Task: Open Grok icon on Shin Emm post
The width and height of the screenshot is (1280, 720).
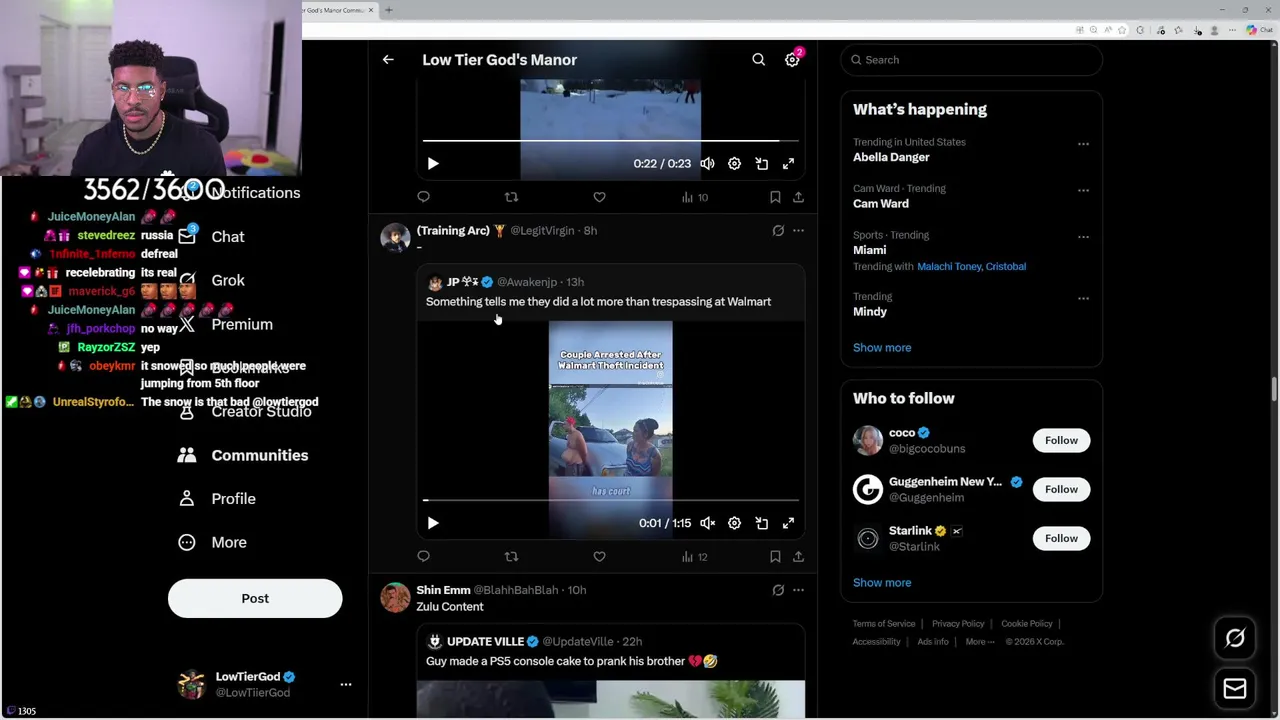Action: (778, 591)
